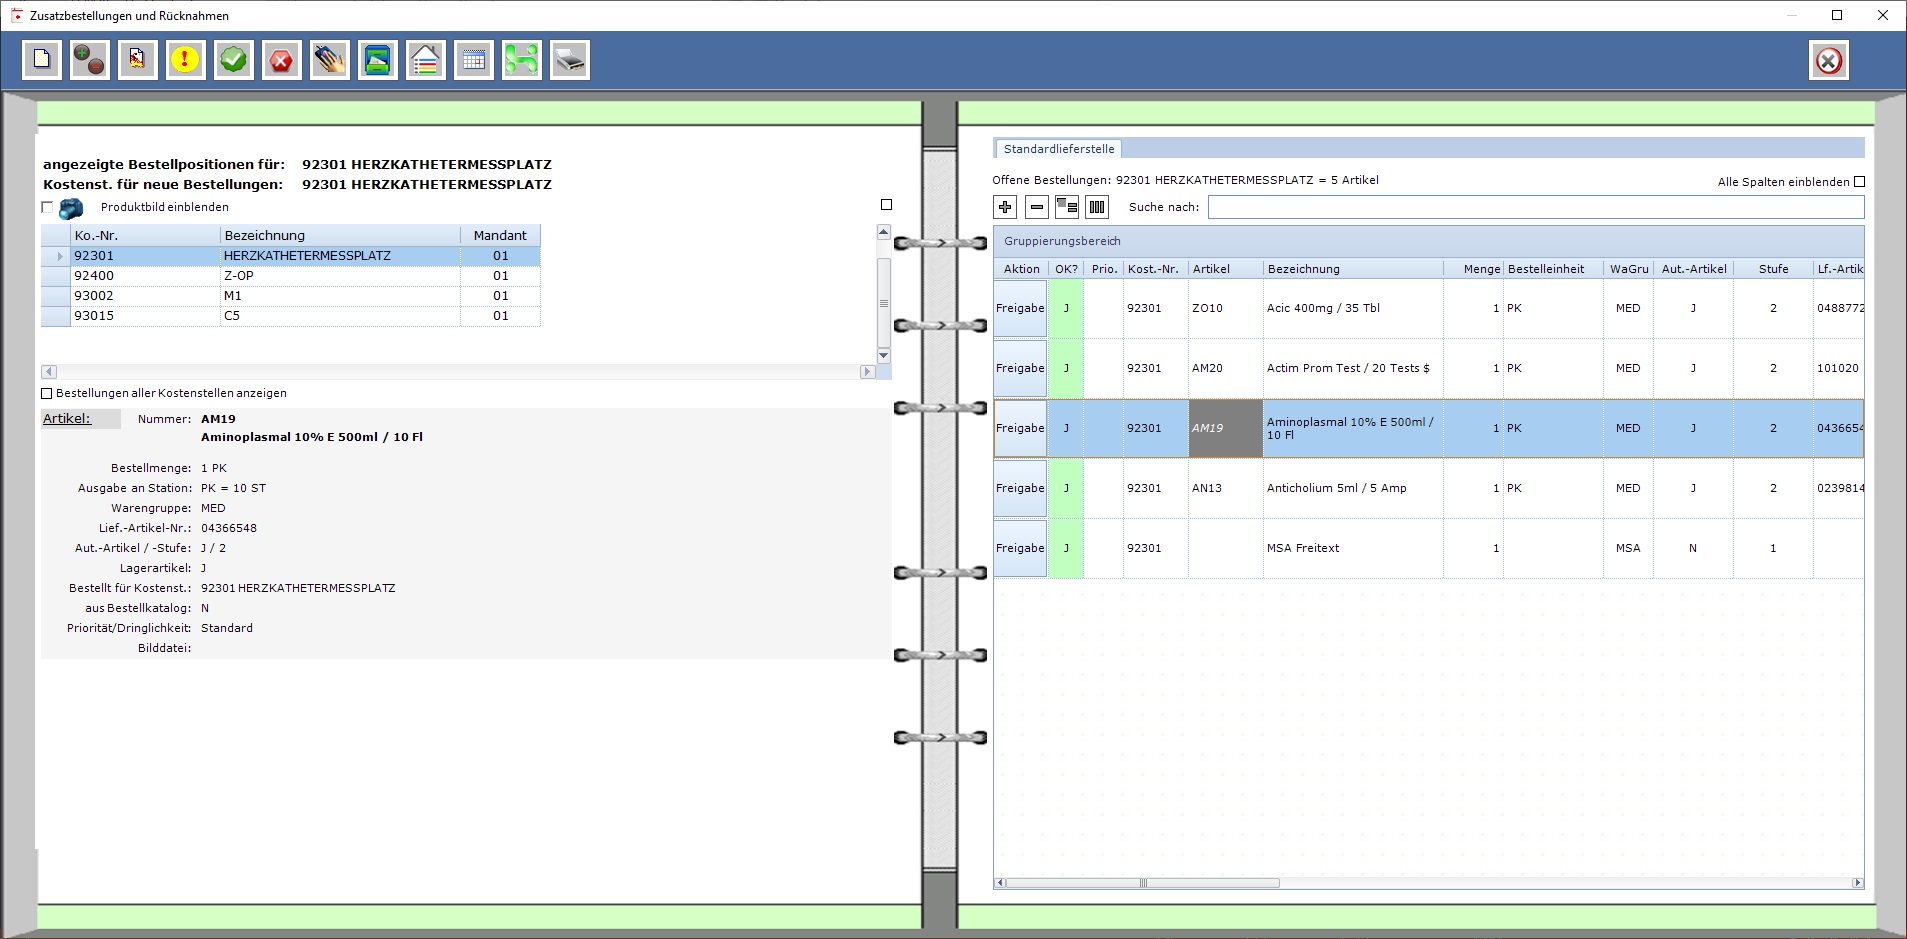
Task: Sort by the 'OK?' column header
Action: coord(1066,269)
